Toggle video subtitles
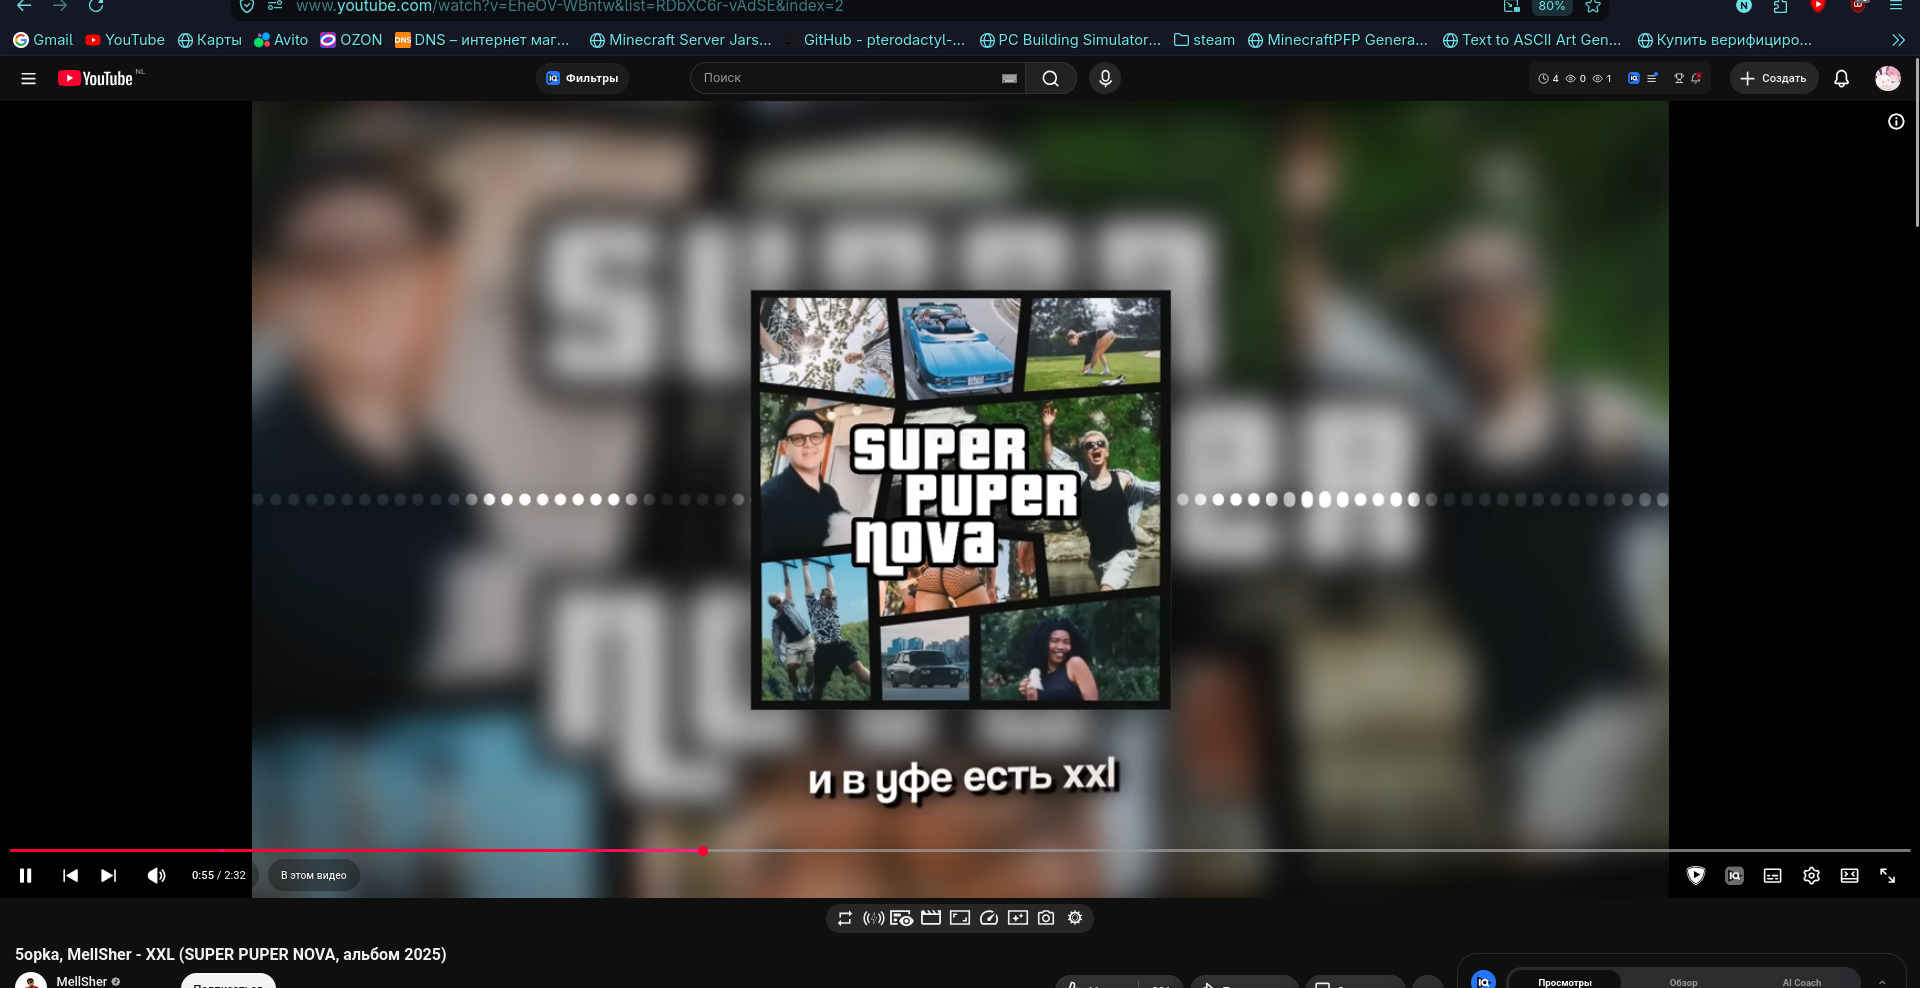The width and height of the screenshot is (1920, 988). click(1773, 876)
